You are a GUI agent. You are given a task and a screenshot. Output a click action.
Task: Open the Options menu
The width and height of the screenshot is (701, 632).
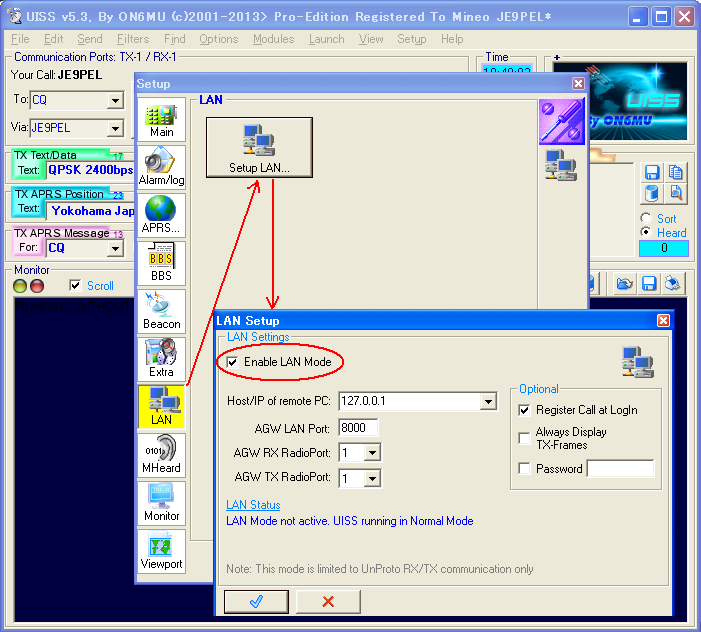pyautogui.click(x=219, y=39)
